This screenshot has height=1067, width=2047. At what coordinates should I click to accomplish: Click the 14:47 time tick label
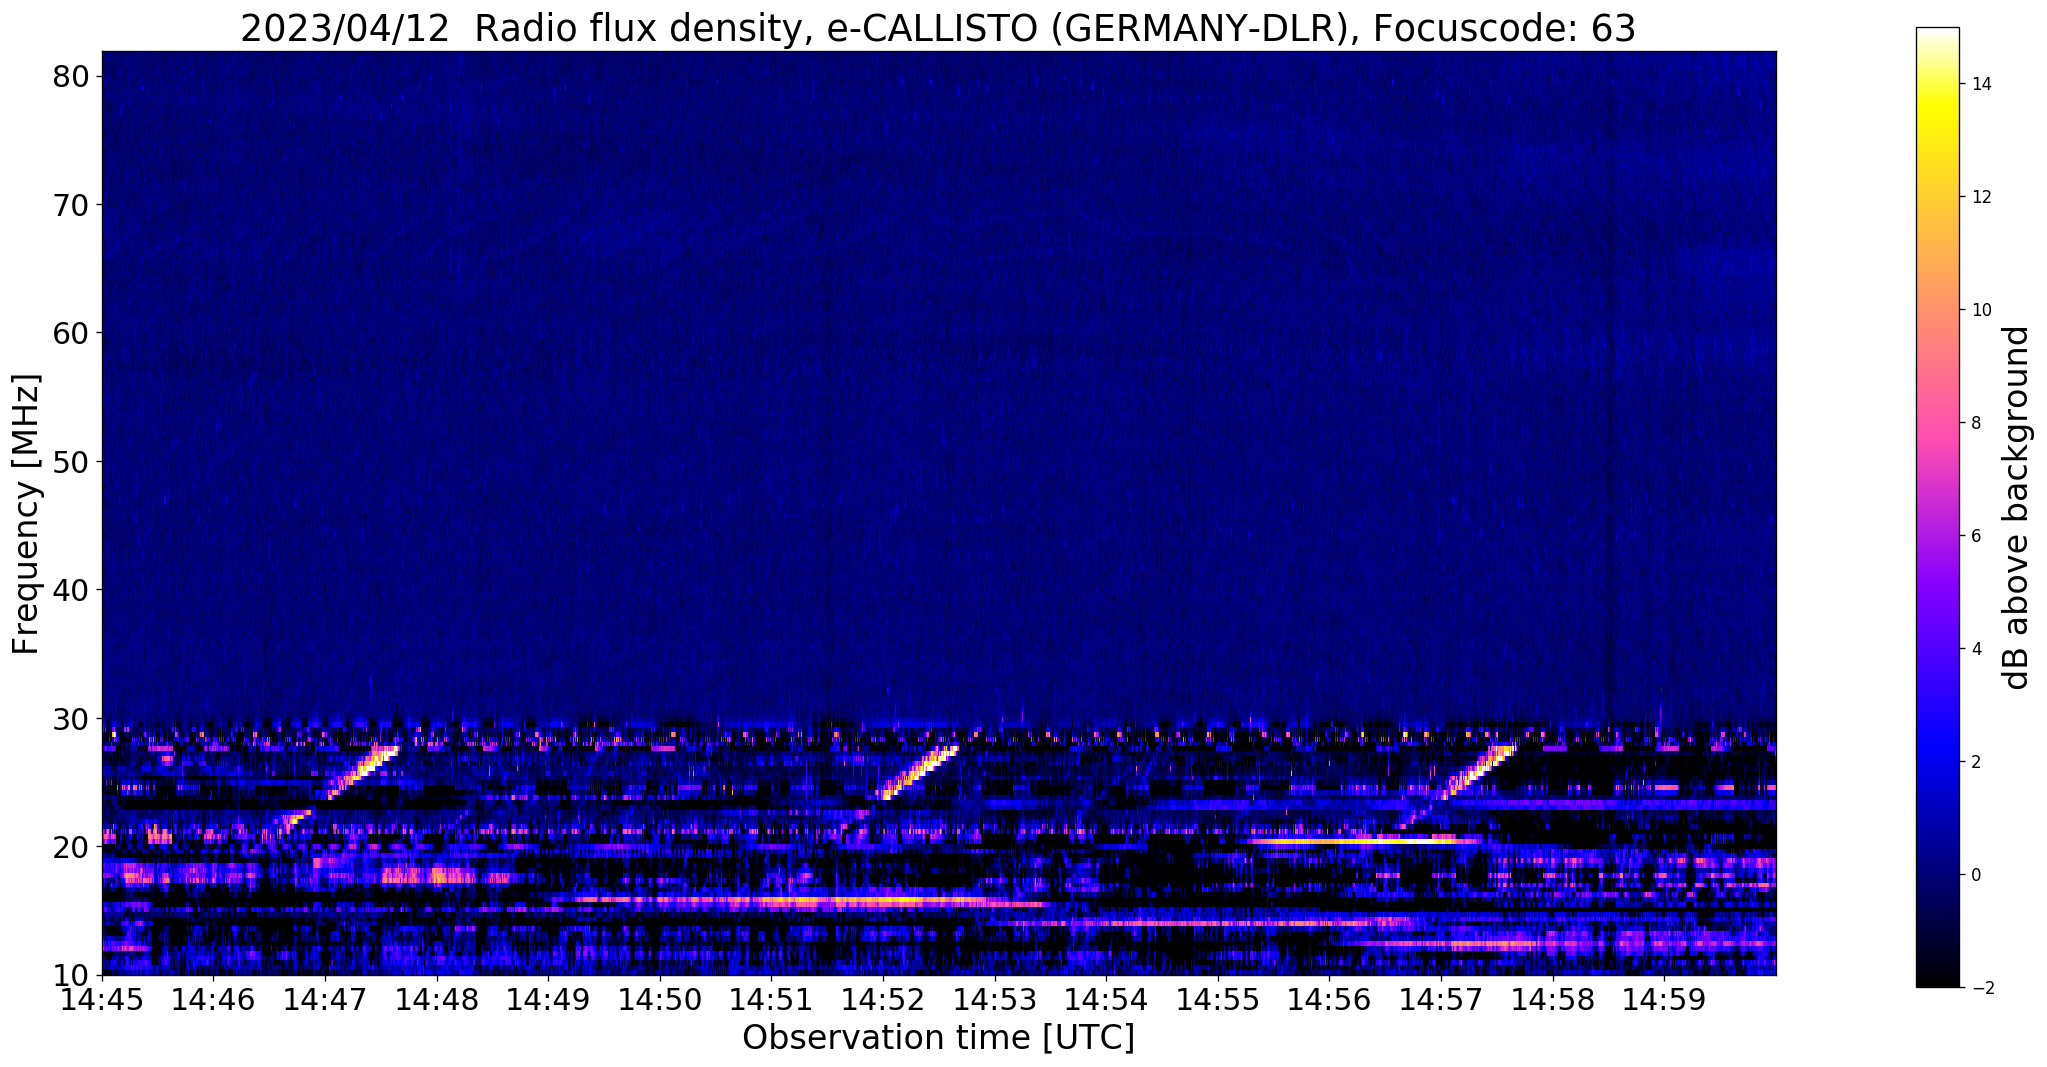click(326, 1000)
